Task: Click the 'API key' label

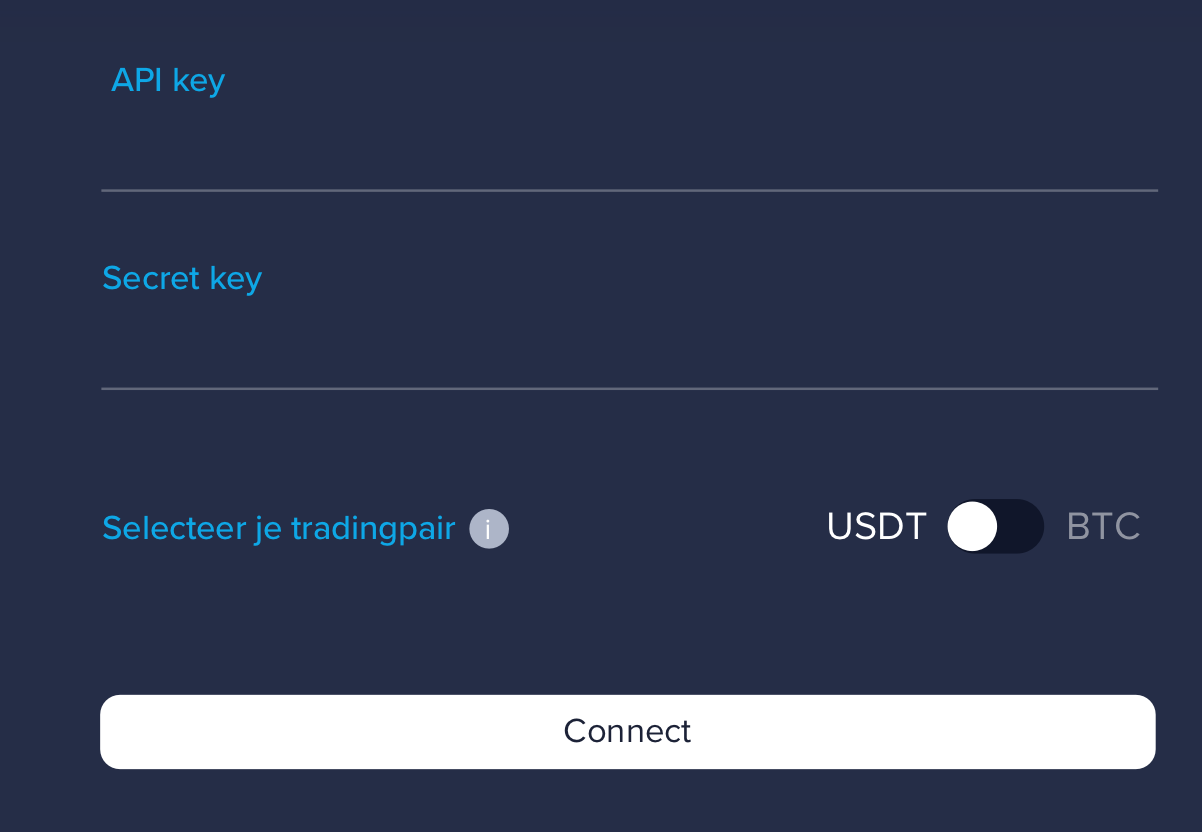Action: [168, 80]
